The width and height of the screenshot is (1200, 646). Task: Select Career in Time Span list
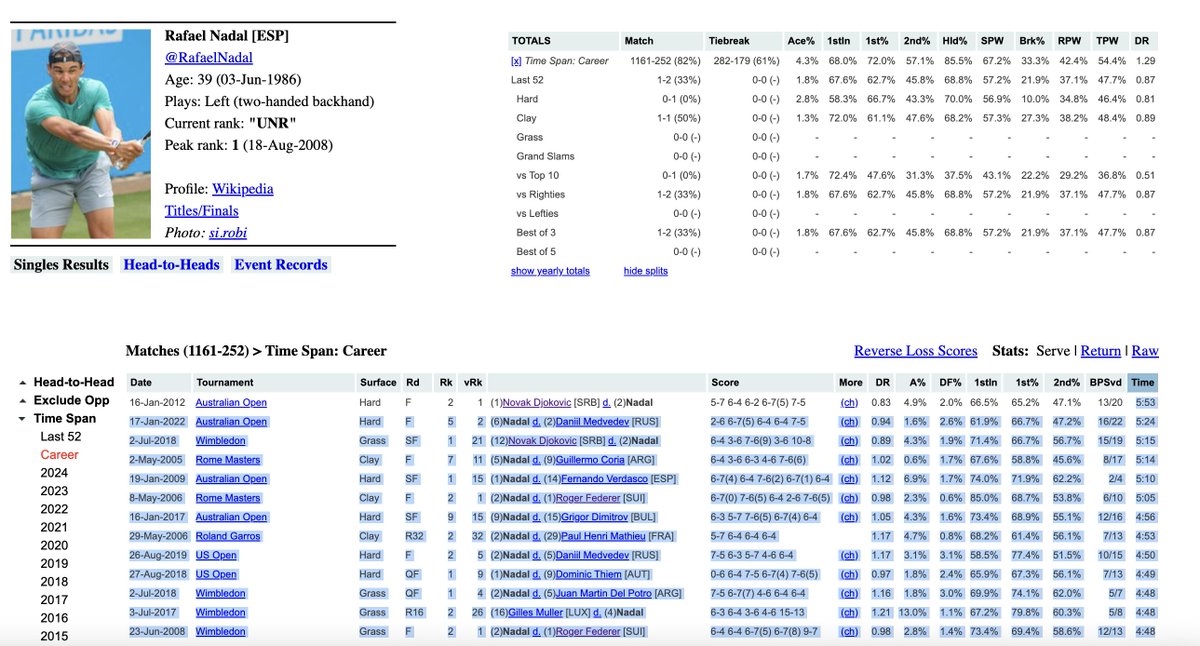pyautogui.click(x=59, y=454)
